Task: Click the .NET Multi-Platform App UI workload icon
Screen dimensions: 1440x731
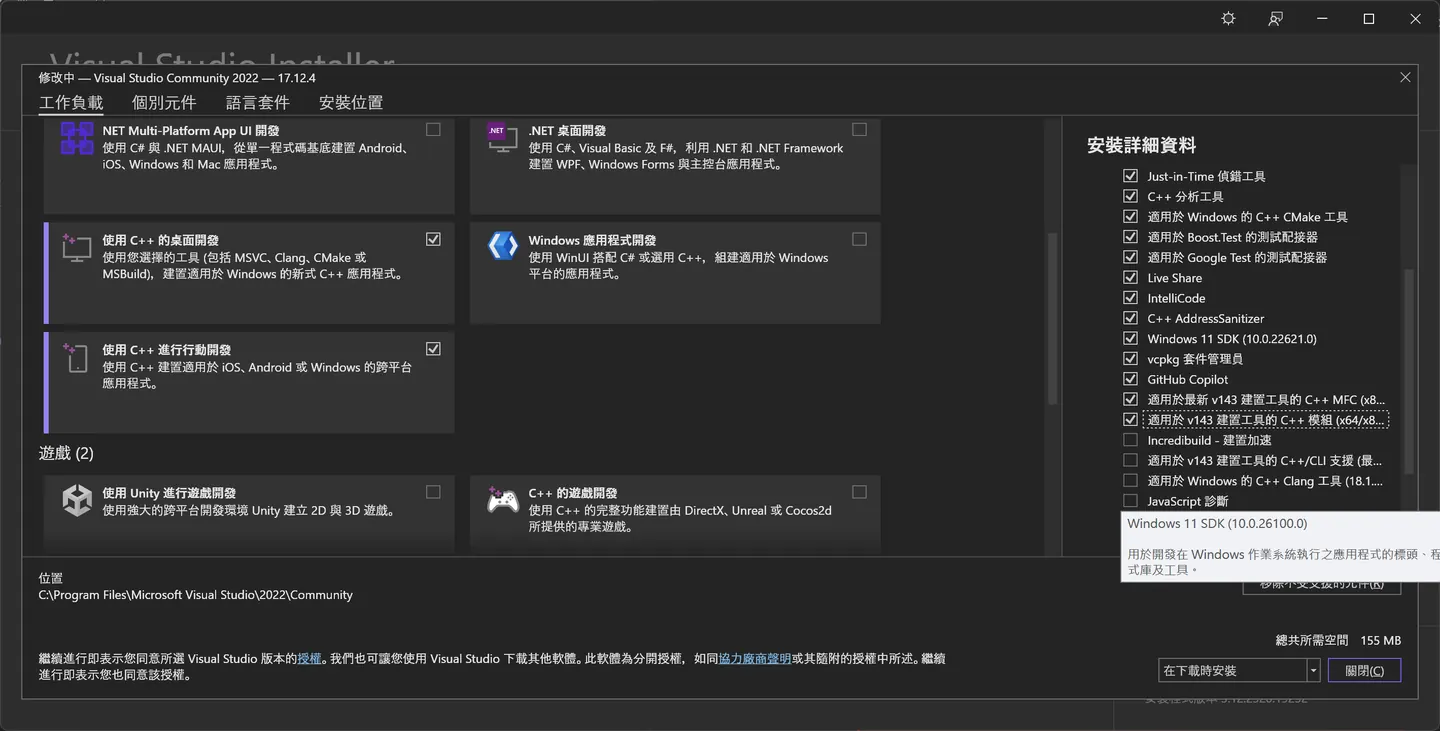Action: (x=77, y=138)
